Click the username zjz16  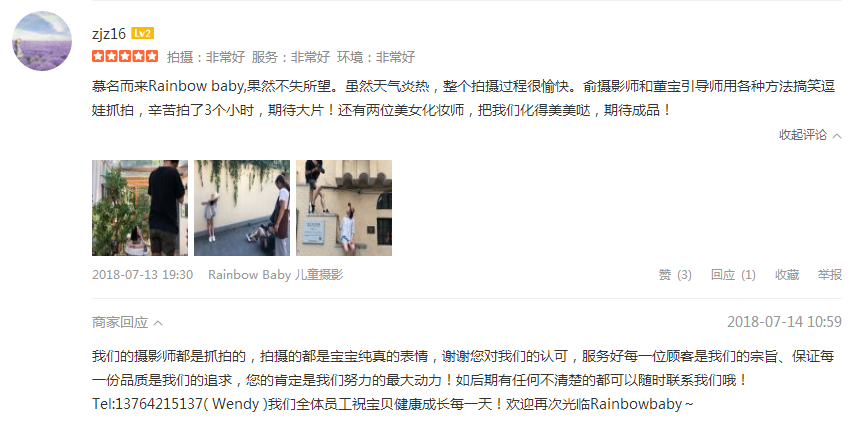[109, 33]
